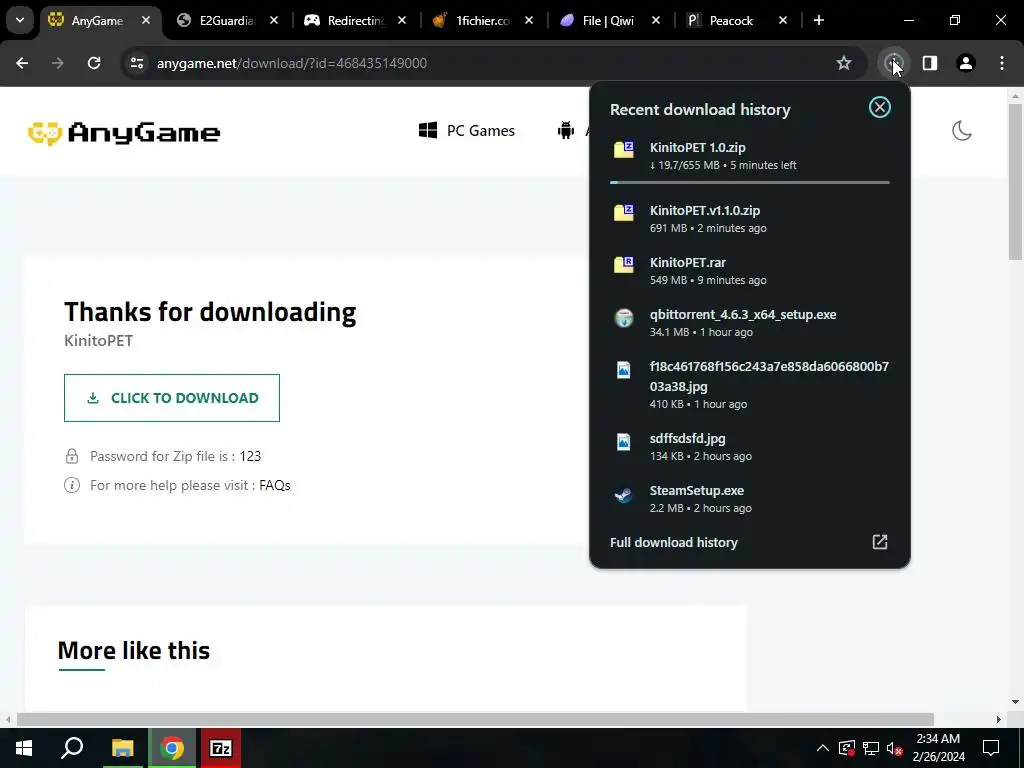Click the Android games menu icon
This screenshot has height=768, width=1024.
pyautogui.click(x=566, y=131)
